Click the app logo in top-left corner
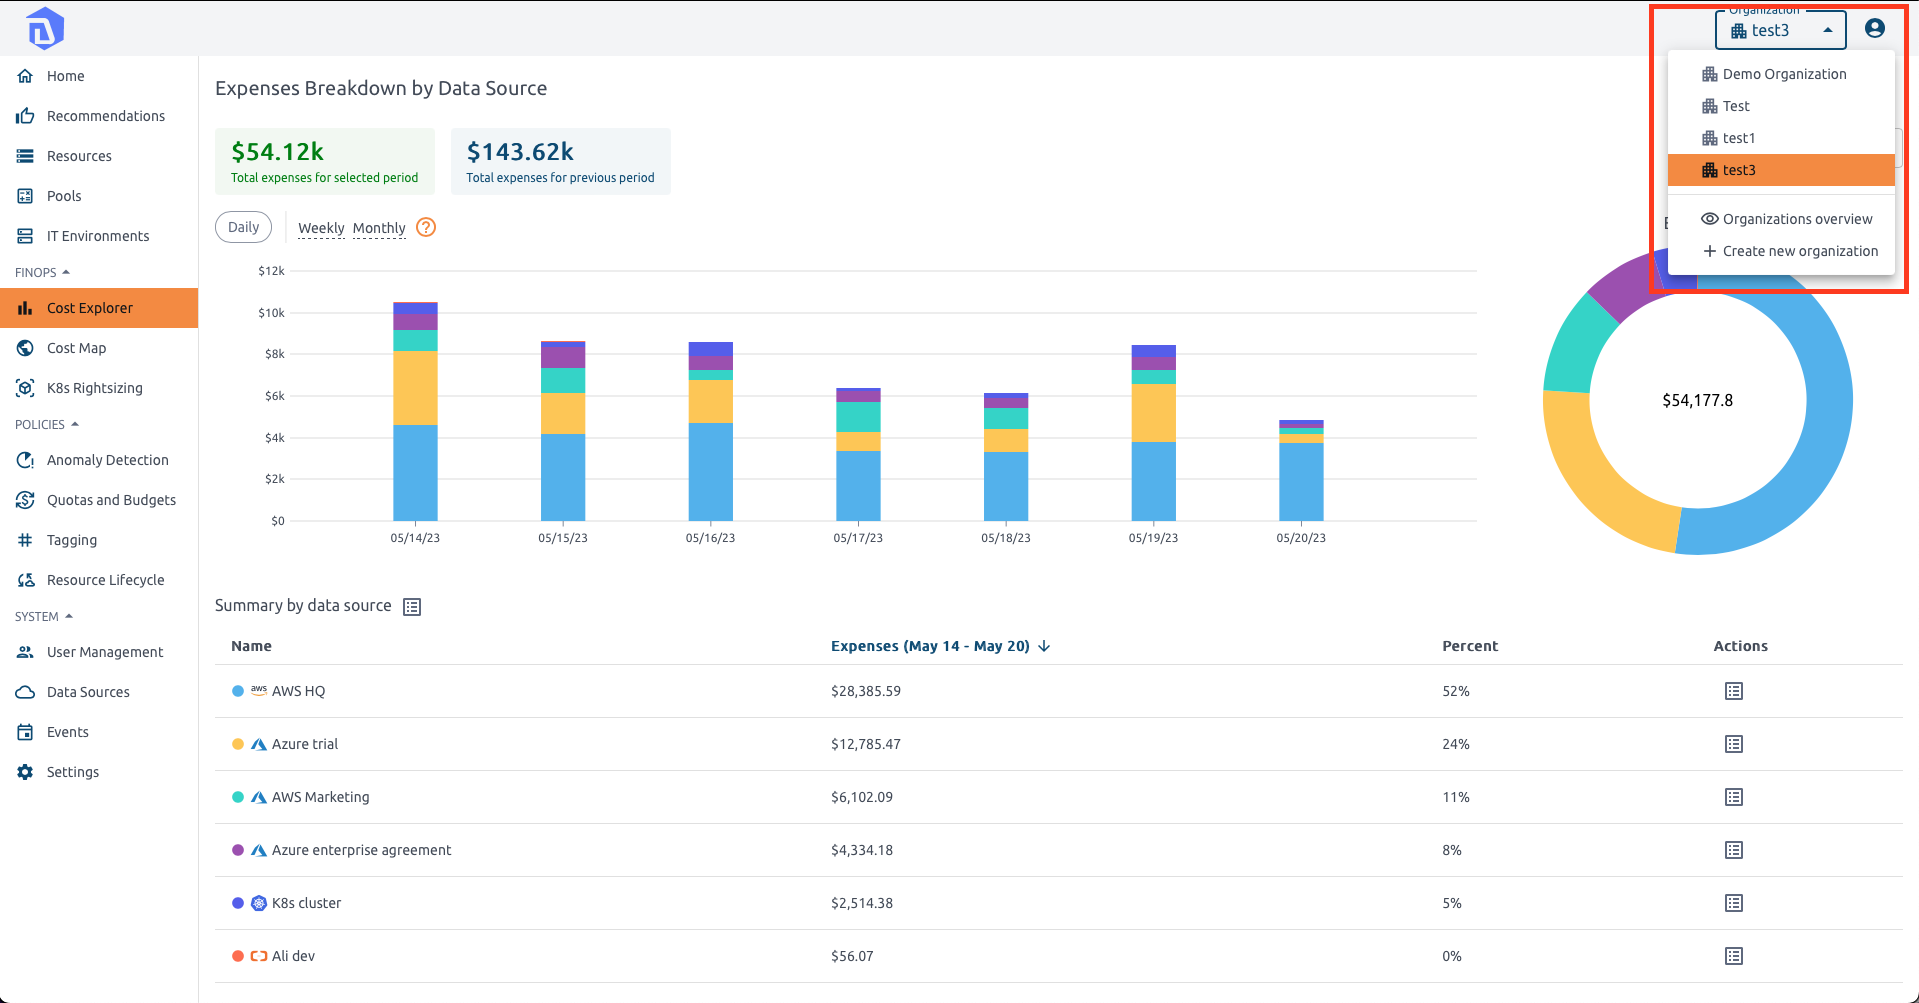Viewport: 1919px width, 1003px height. (x=44, y=29)
